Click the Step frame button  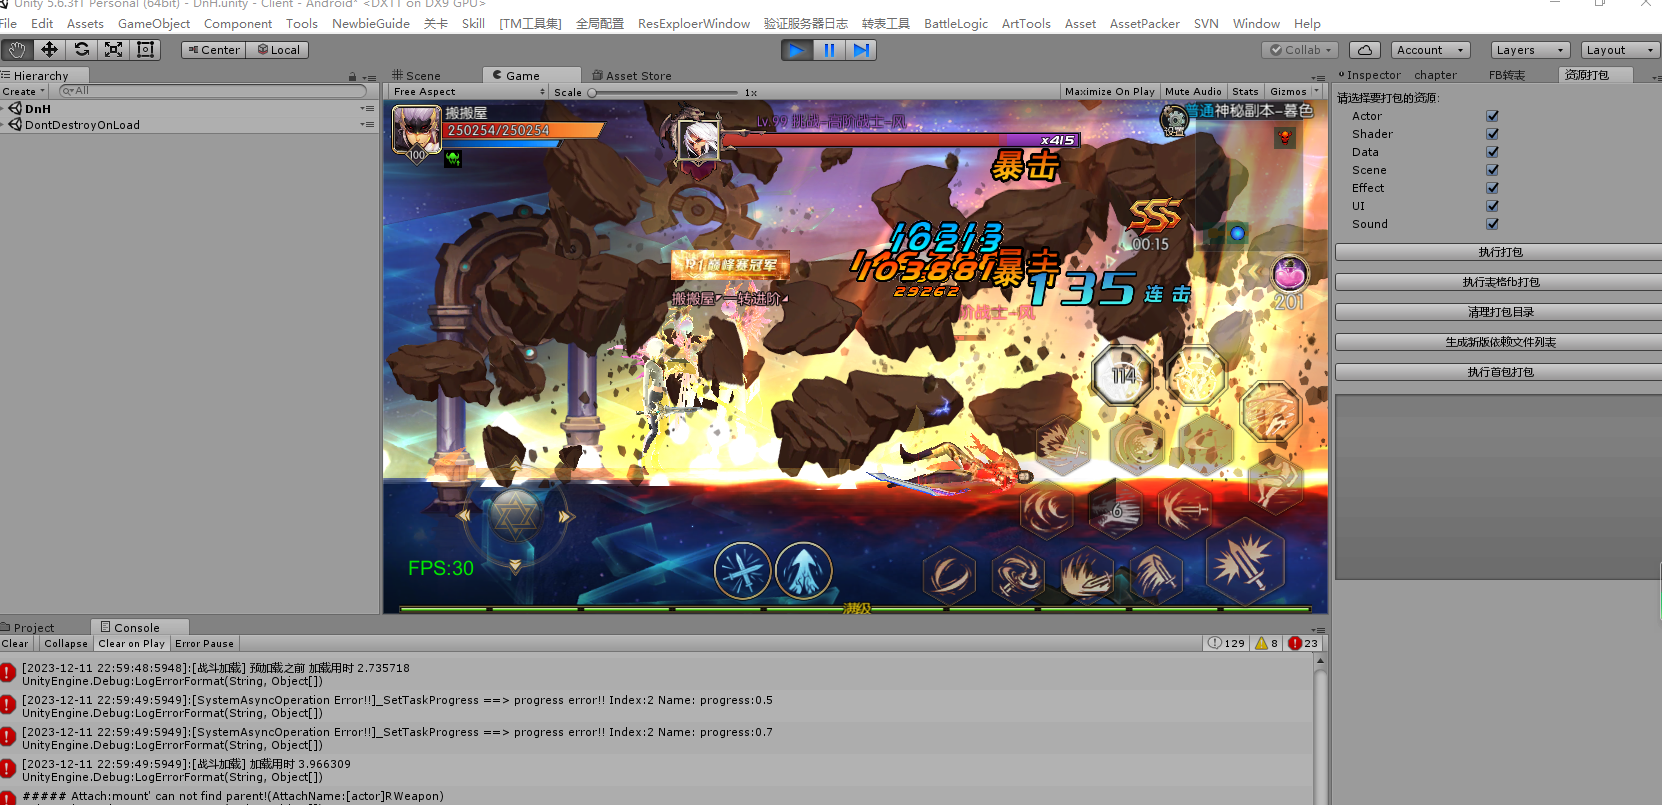point(861,50)
